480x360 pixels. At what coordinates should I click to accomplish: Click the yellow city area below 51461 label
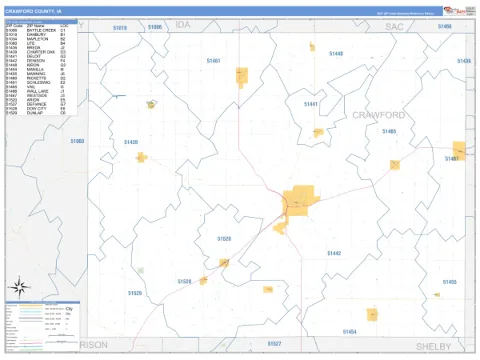[x=242, y=77]
